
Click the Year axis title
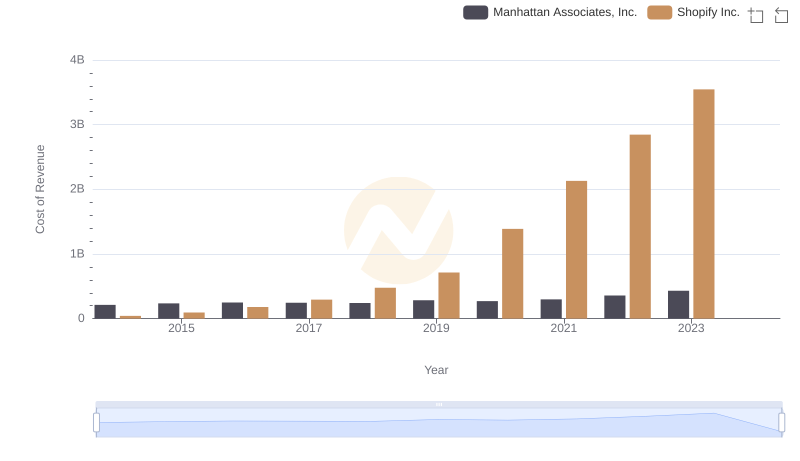pyautogui.click(x=436, y=370)
